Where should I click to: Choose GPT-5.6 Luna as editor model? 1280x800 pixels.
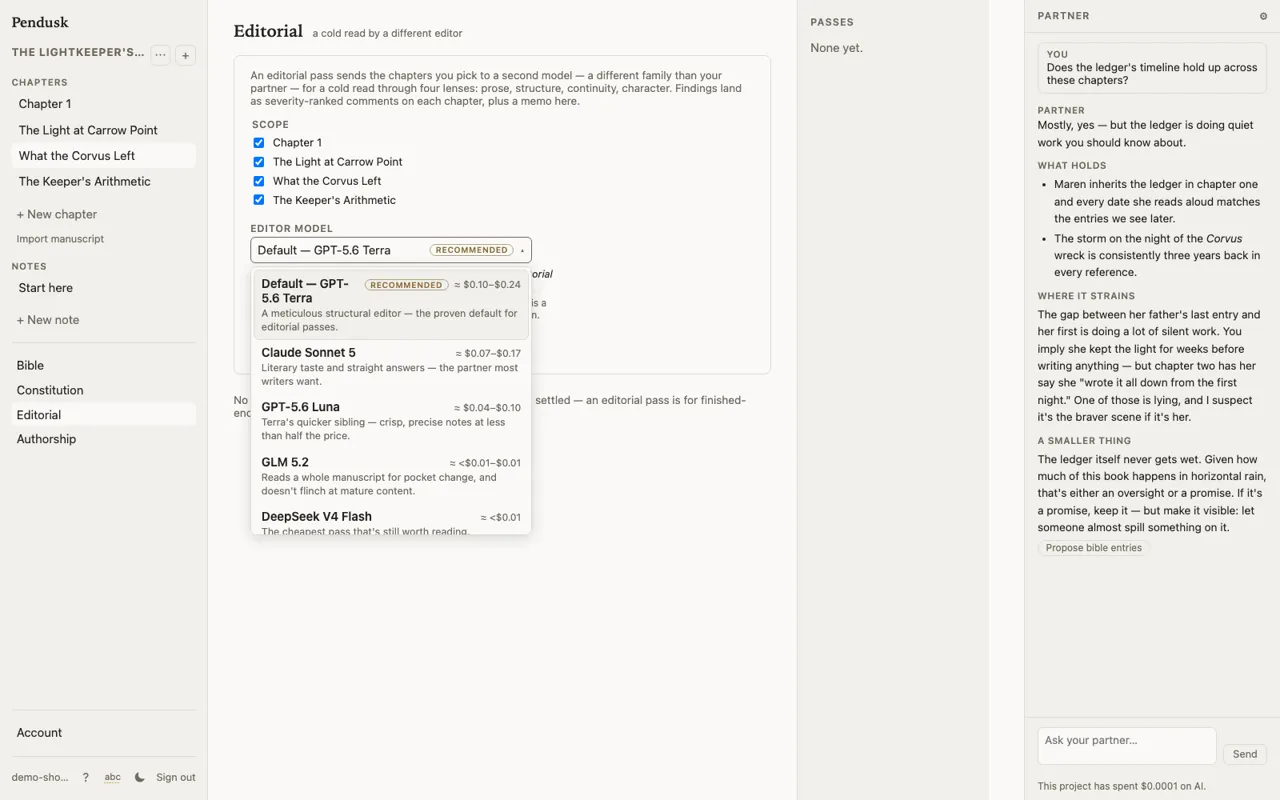tap(391, 421)
